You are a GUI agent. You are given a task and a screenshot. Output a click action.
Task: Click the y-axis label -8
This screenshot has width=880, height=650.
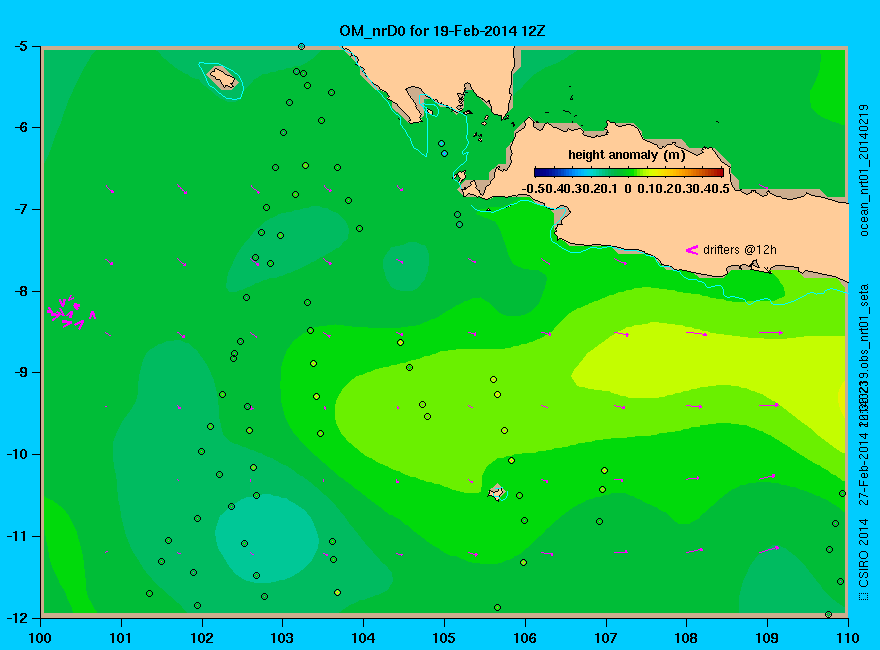(x=20, y=291)
